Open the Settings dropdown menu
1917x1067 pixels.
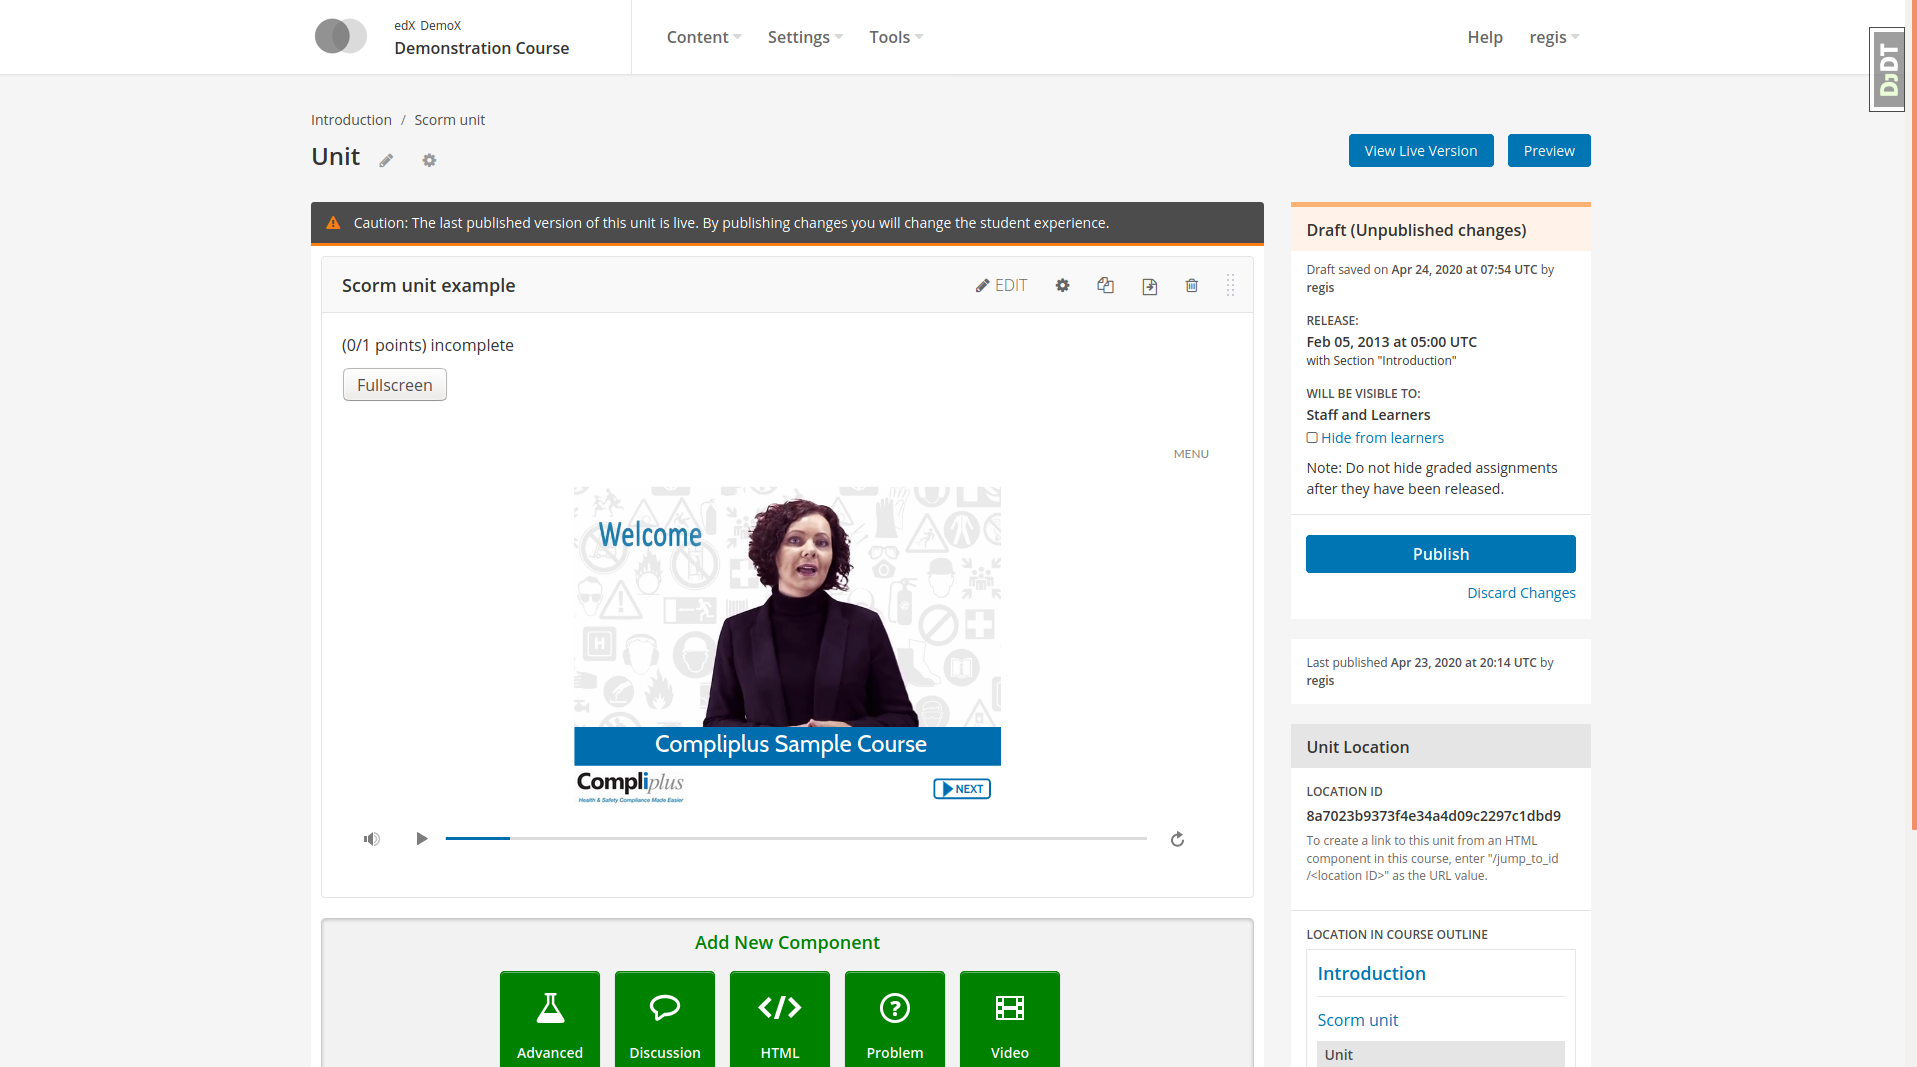pyautogui.click(x=804, y=37)
